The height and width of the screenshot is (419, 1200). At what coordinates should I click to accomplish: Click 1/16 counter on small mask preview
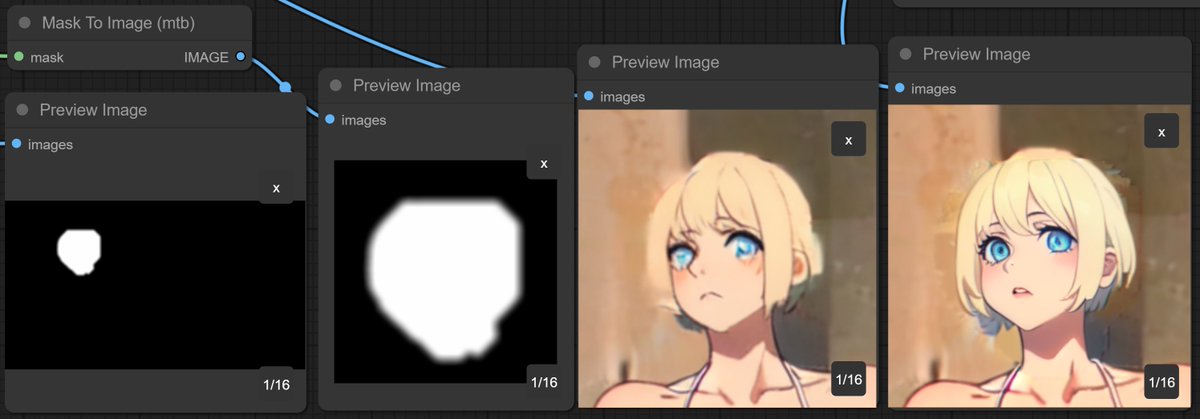pos(277,383)
